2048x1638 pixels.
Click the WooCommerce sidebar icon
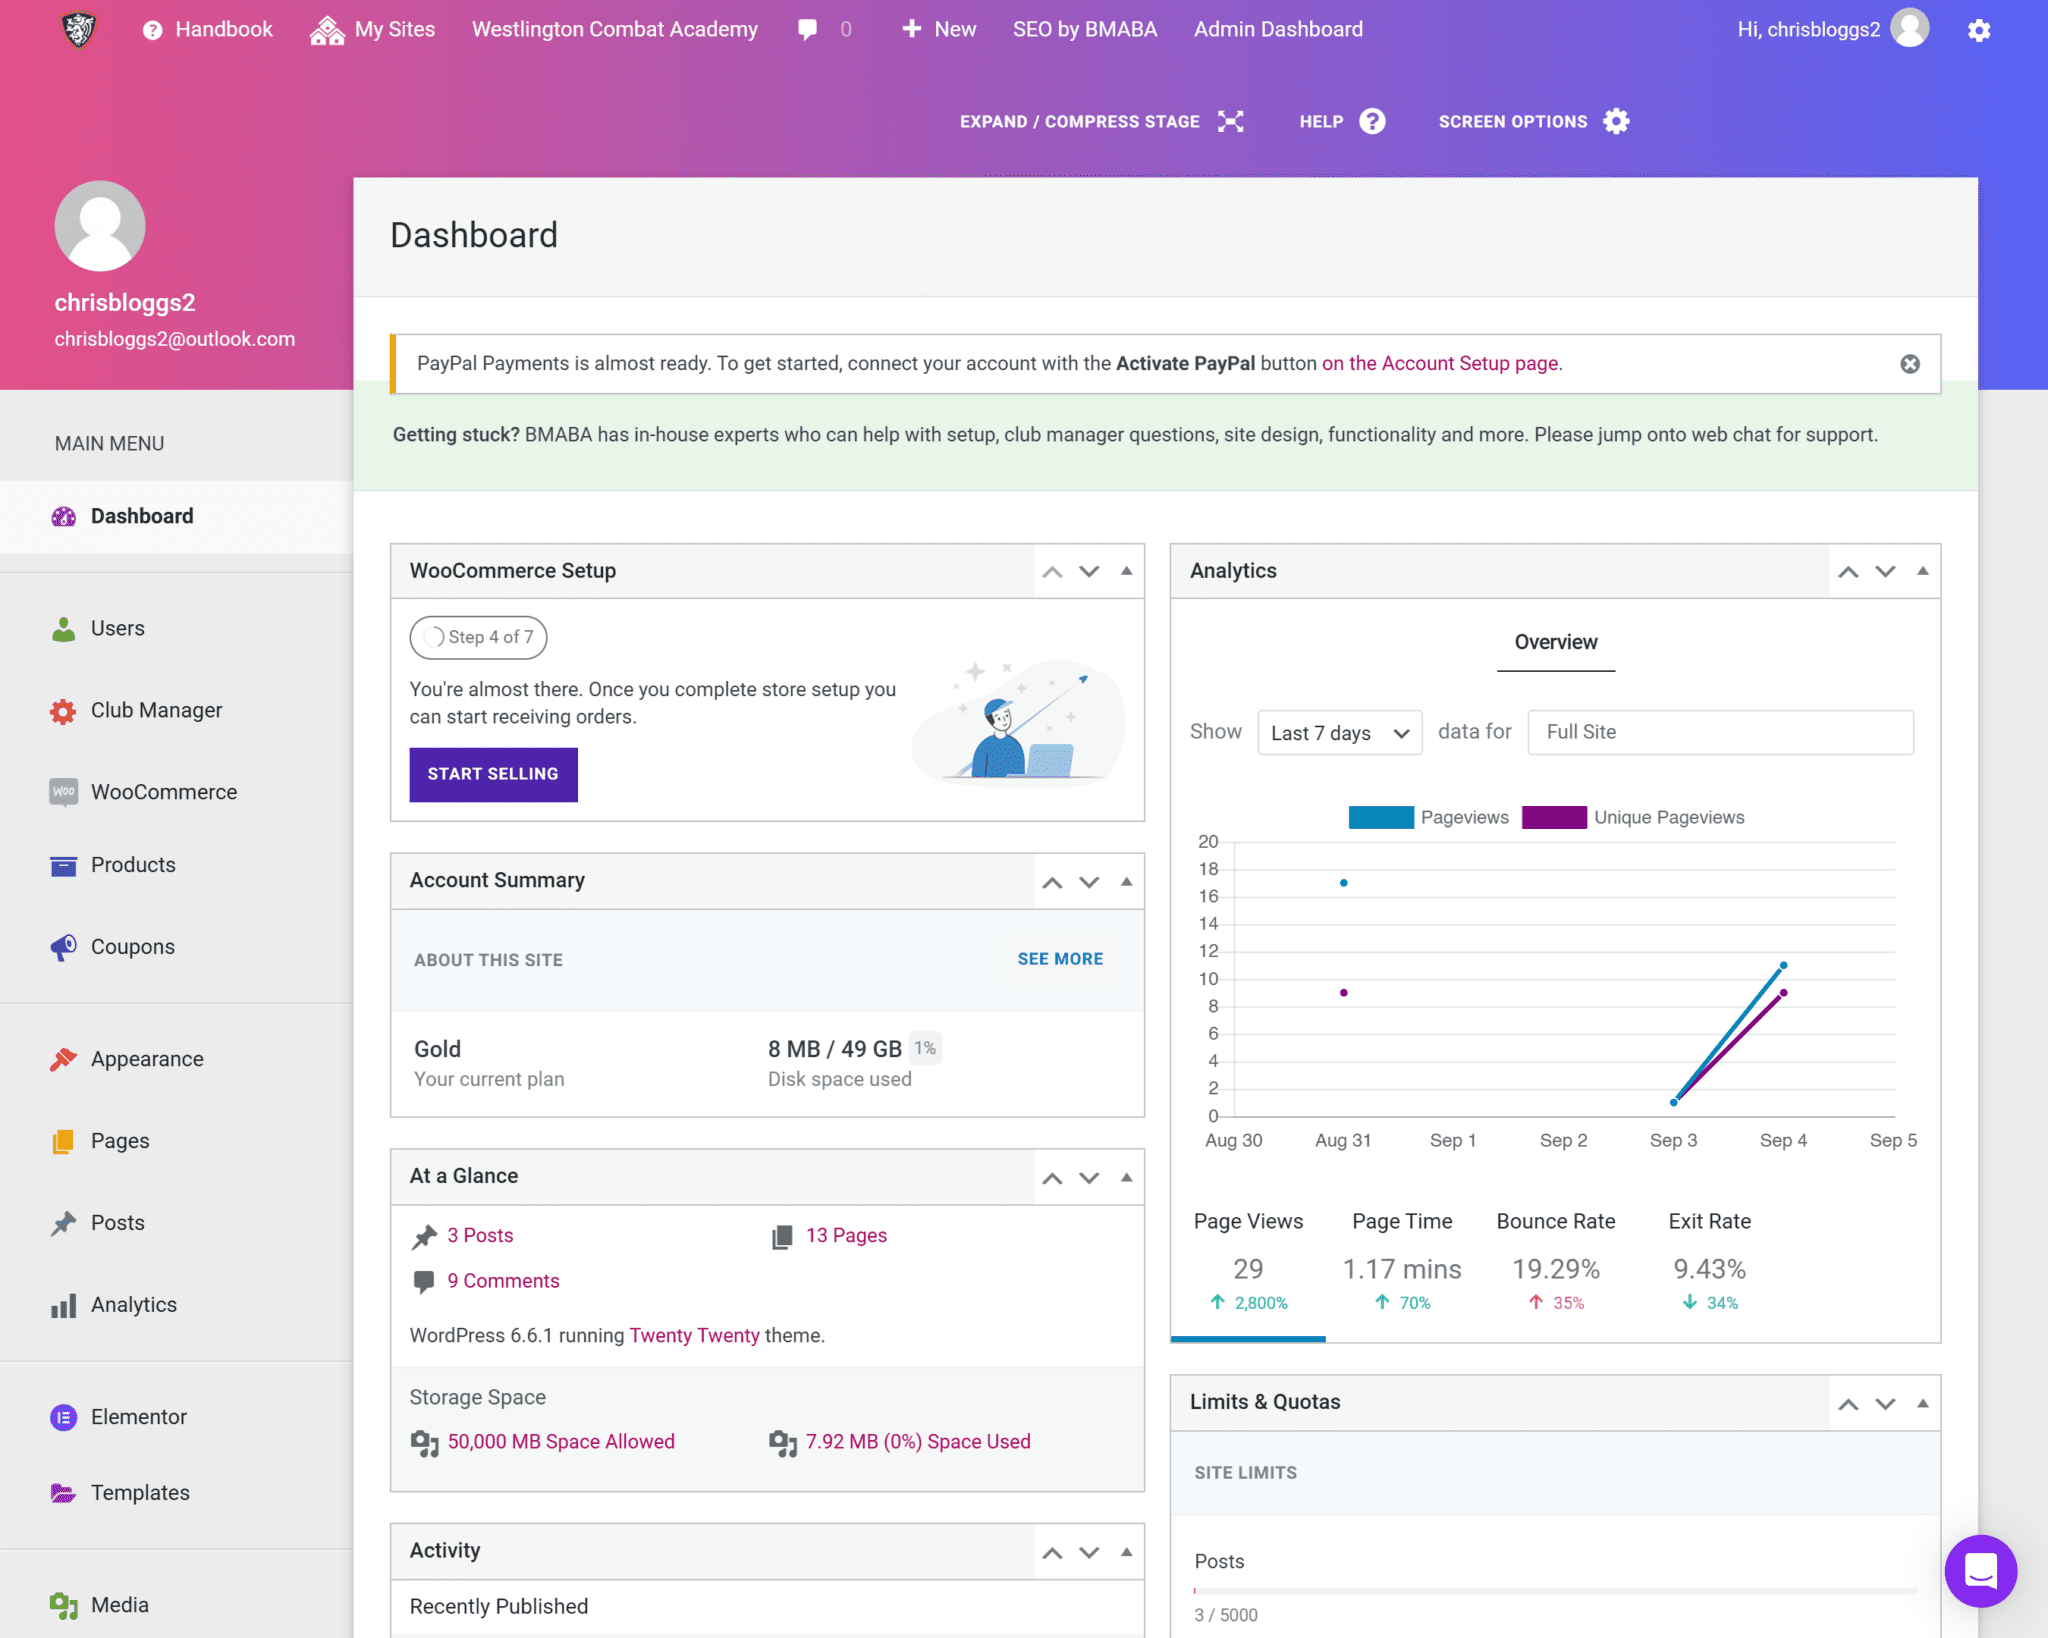63,792
